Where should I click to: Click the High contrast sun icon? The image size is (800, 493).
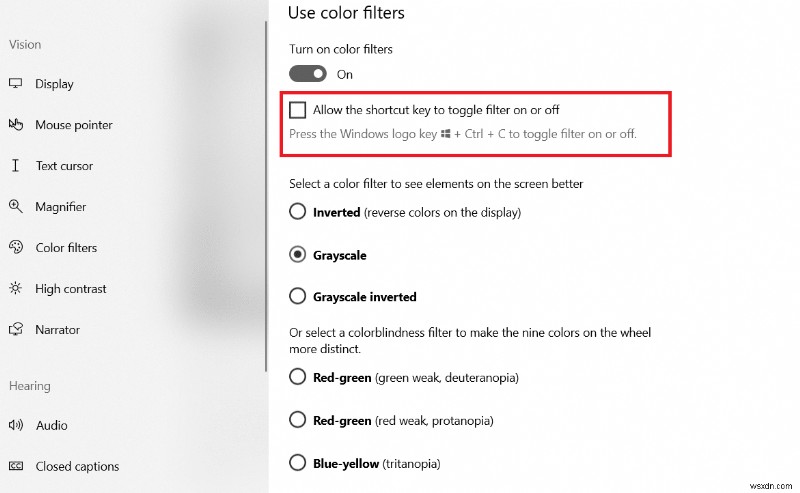(x=16, y=289)
